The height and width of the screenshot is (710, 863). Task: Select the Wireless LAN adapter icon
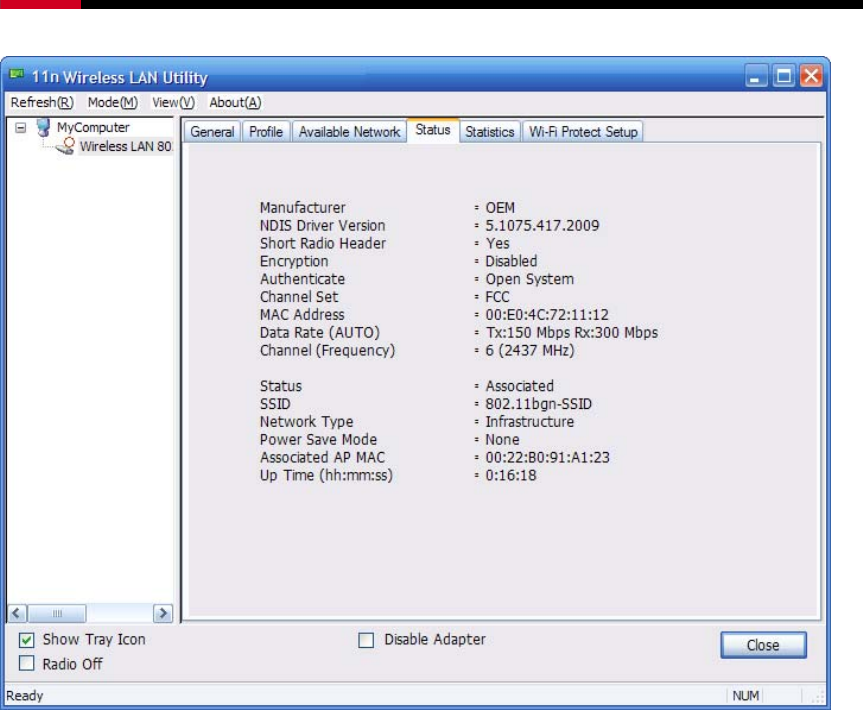point(66,146)
